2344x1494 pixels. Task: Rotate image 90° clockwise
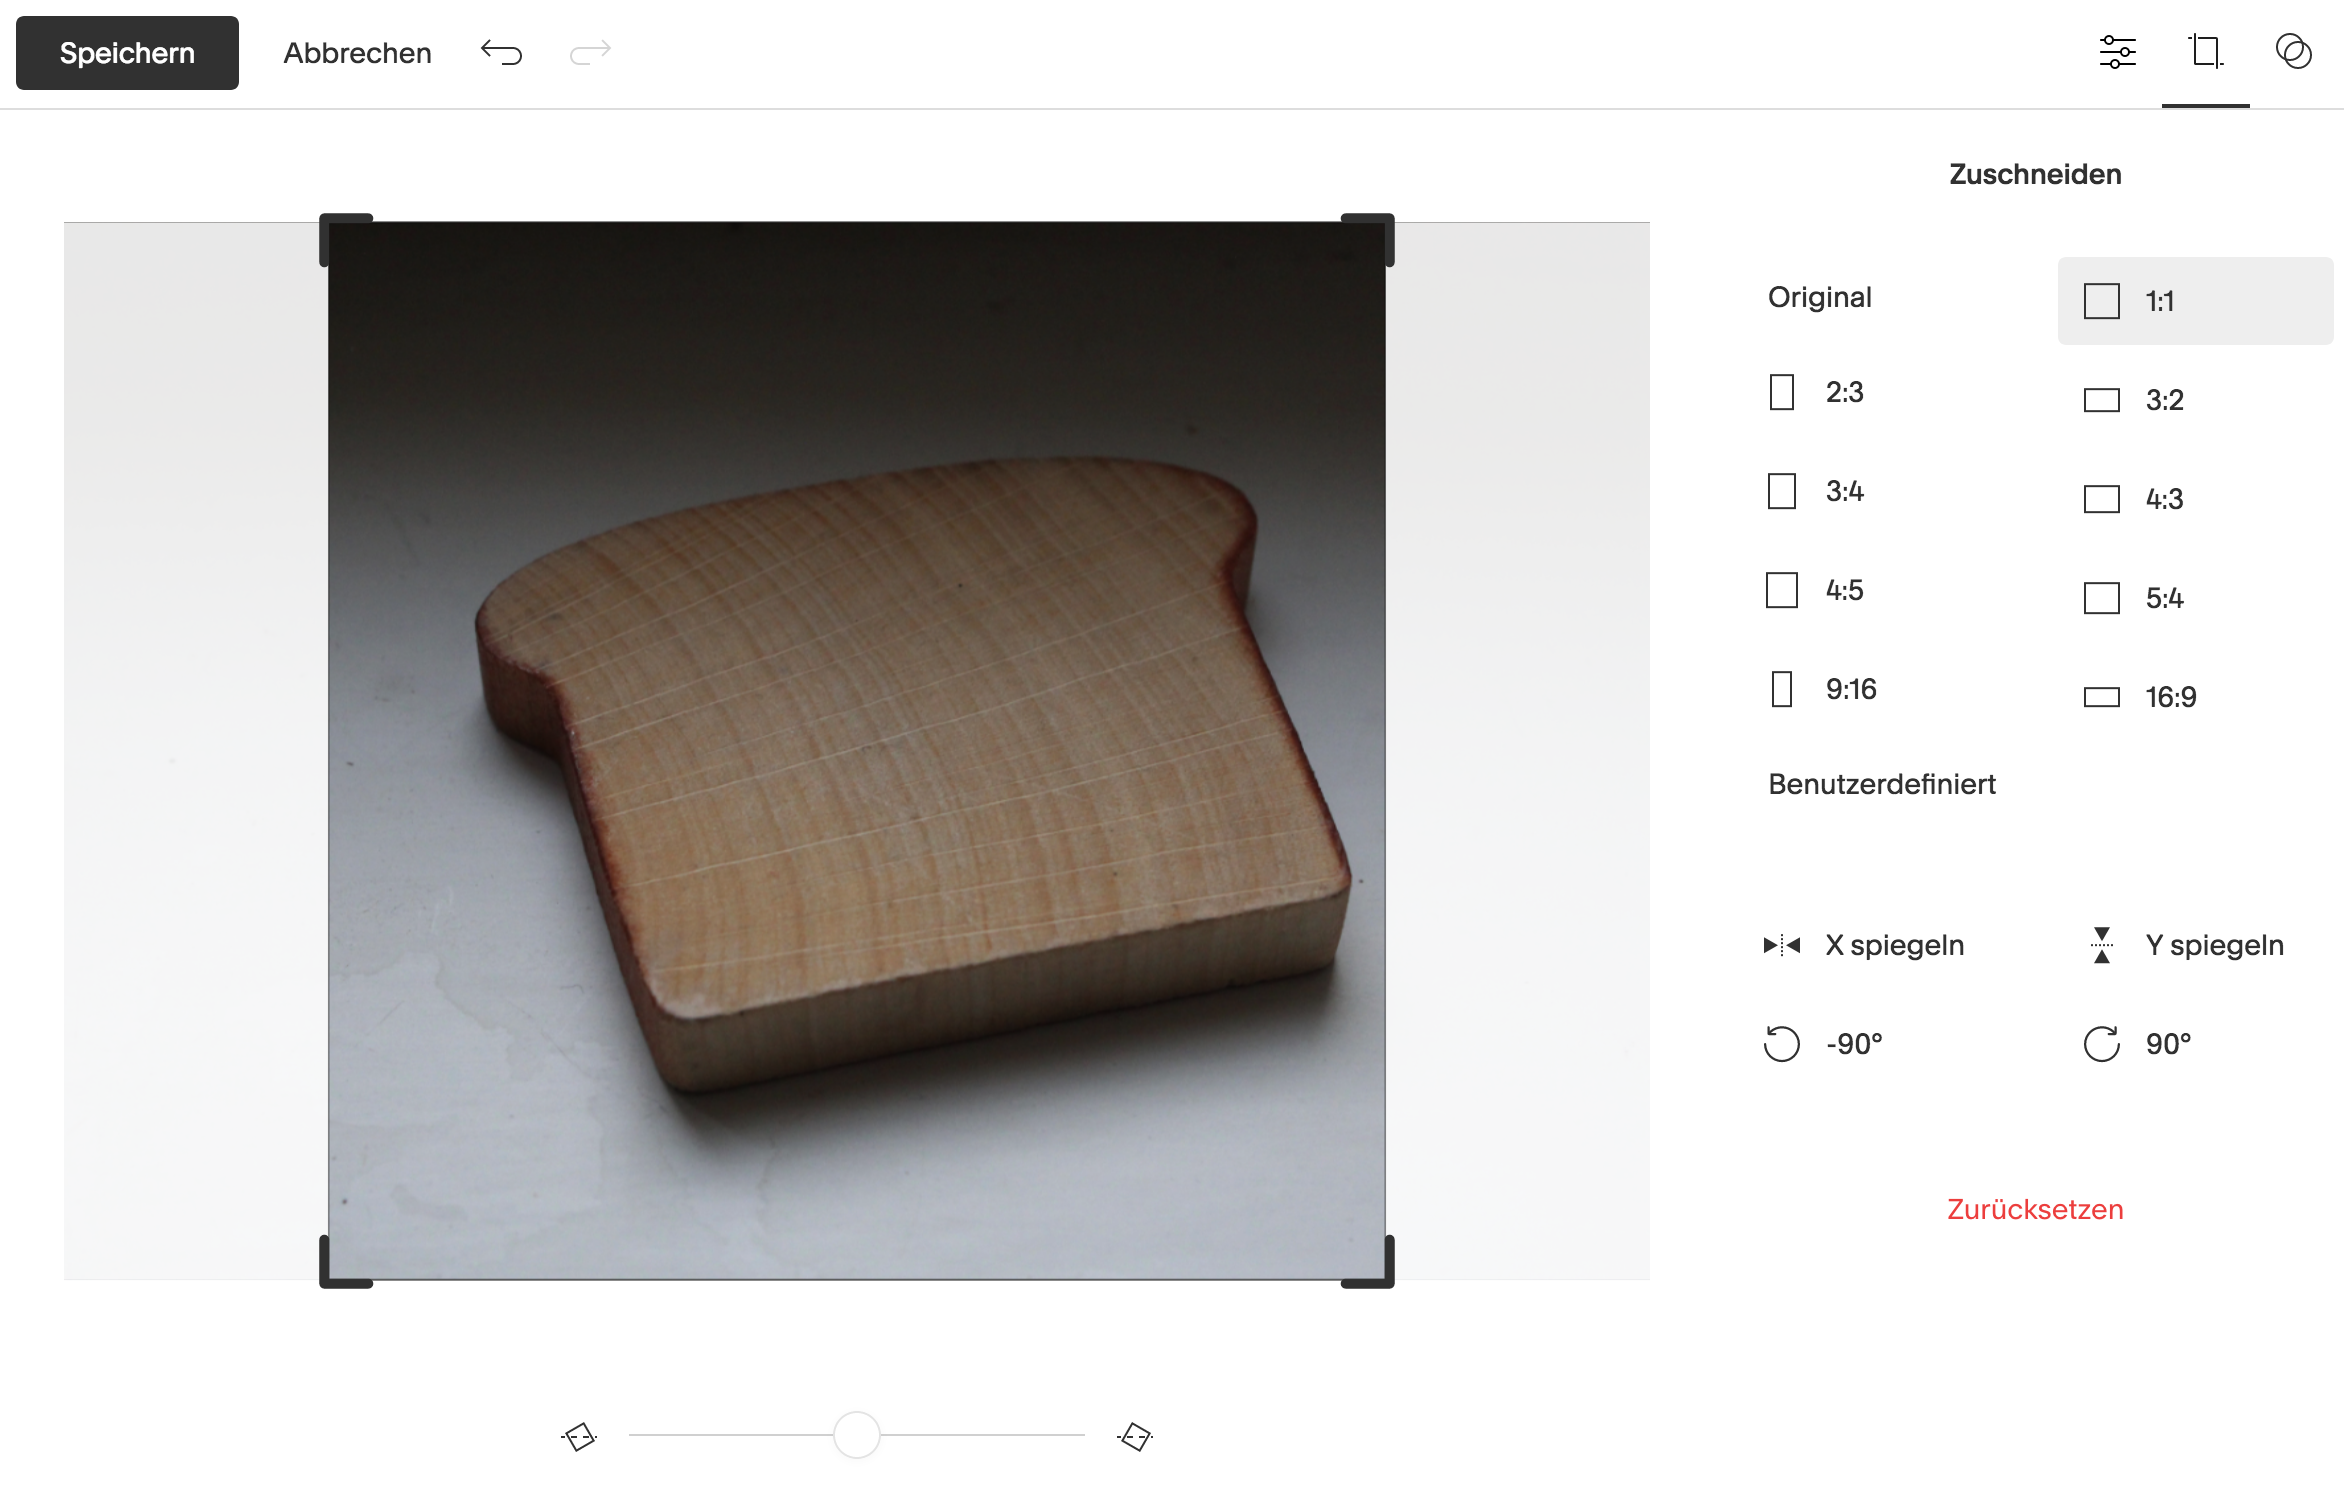click(x=2138, y=1044)
